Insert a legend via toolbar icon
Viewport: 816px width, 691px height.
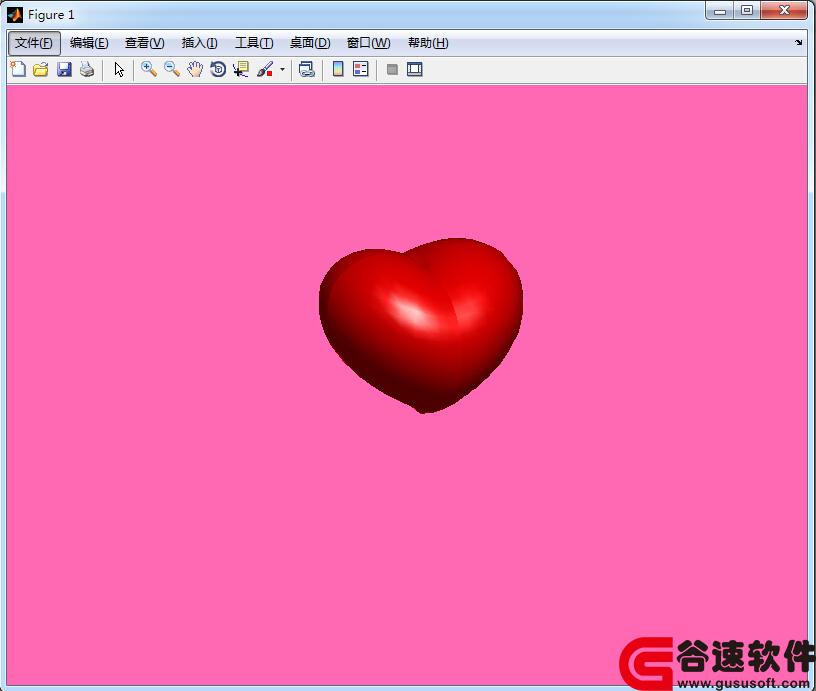point(361,69)
